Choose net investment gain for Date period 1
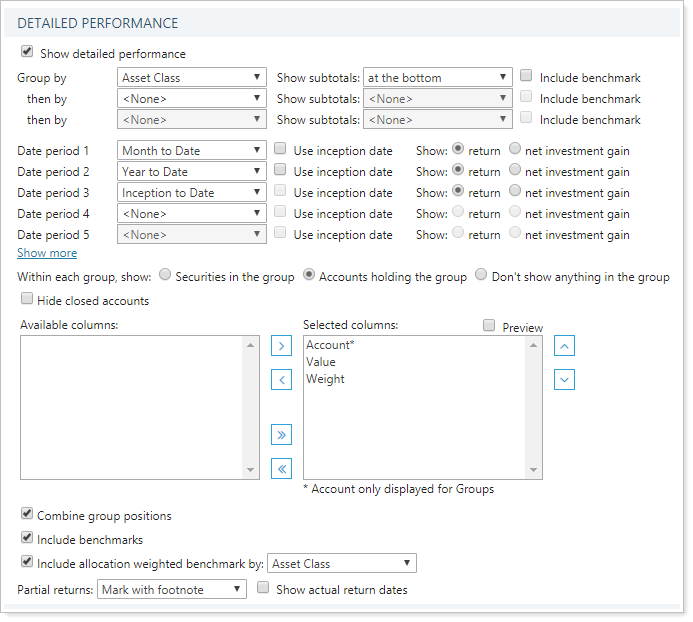The height and width of the screenshot is (622, 693). (x=515, y=150)
